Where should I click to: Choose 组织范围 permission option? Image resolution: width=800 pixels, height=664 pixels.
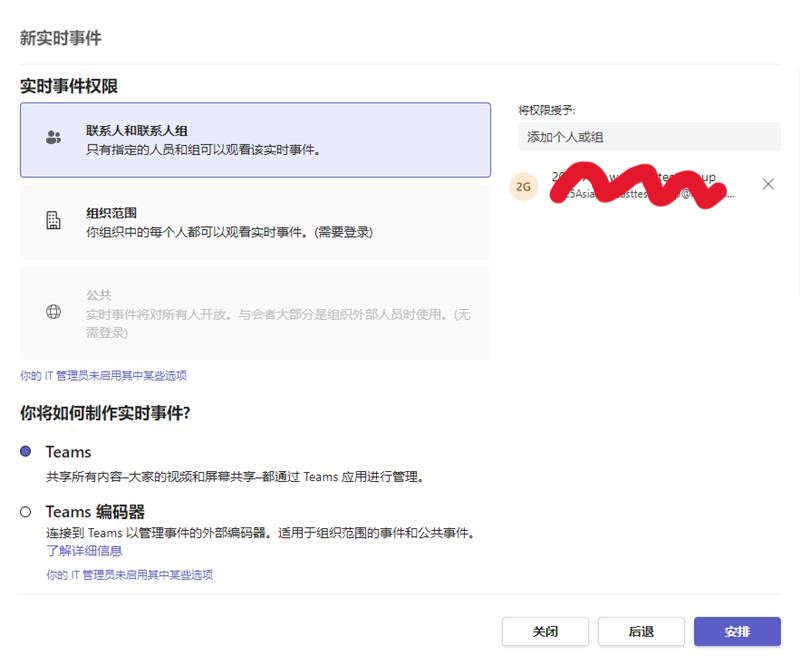pos(255,223)
